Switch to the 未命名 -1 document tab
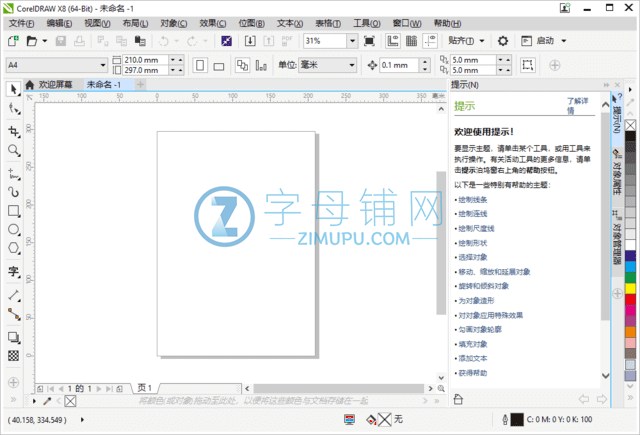Image resolution: width=640 pixels, height=435 pixels. (104, 85)
